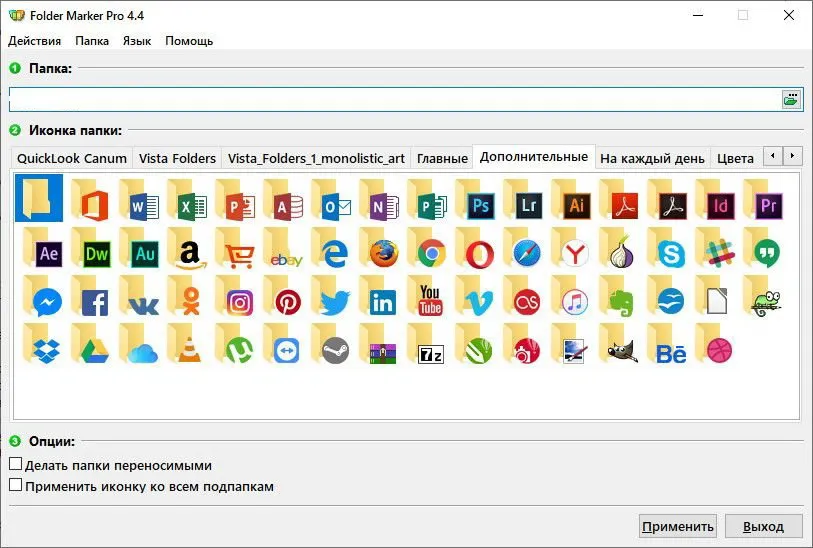Choose the PowerPoint folder icon
This screenshot has width=813, height=548.
point(235,201)
